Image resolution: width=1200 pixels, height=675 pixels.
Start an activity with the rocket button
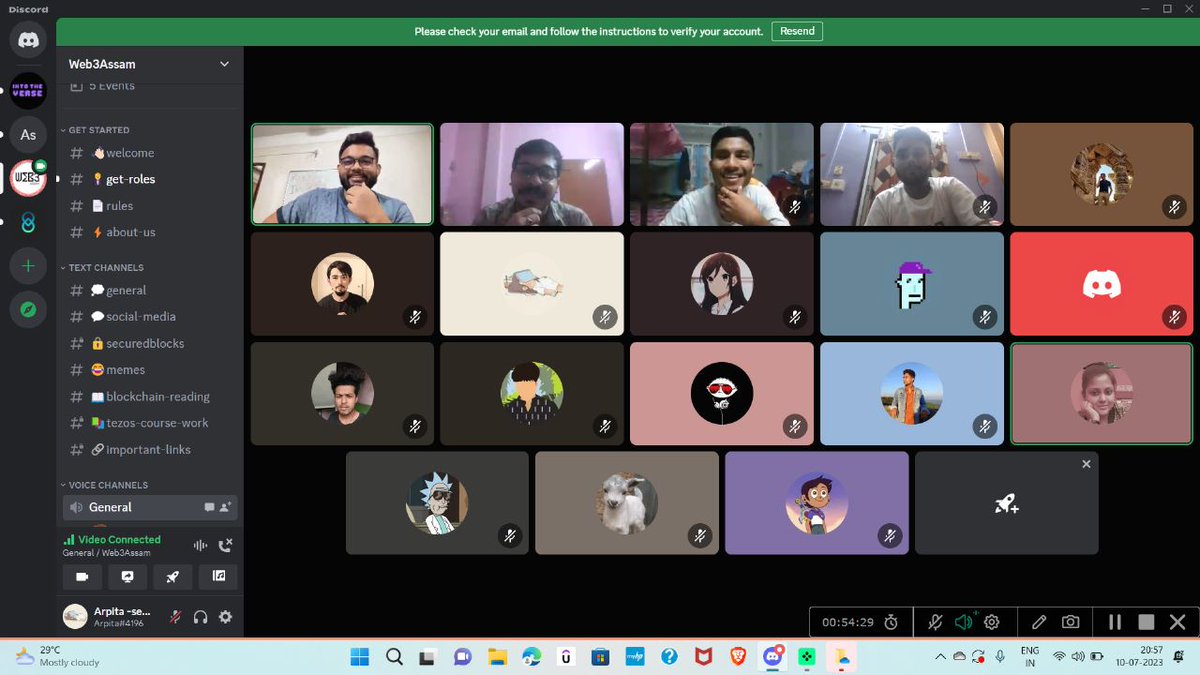tap(173, 576)
